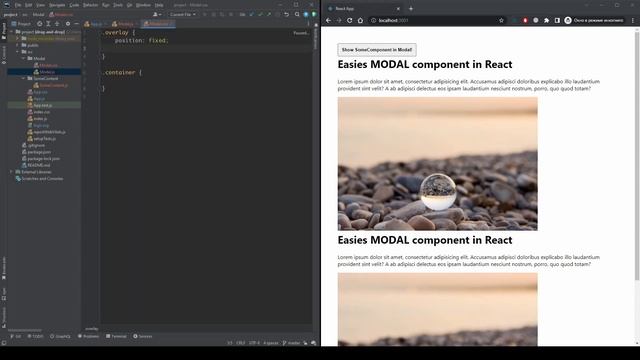Image resolution: width=640 pixels, height=360 pixels.
Task: Click the browser page vertical scrollbar
Action: [637, 155]
